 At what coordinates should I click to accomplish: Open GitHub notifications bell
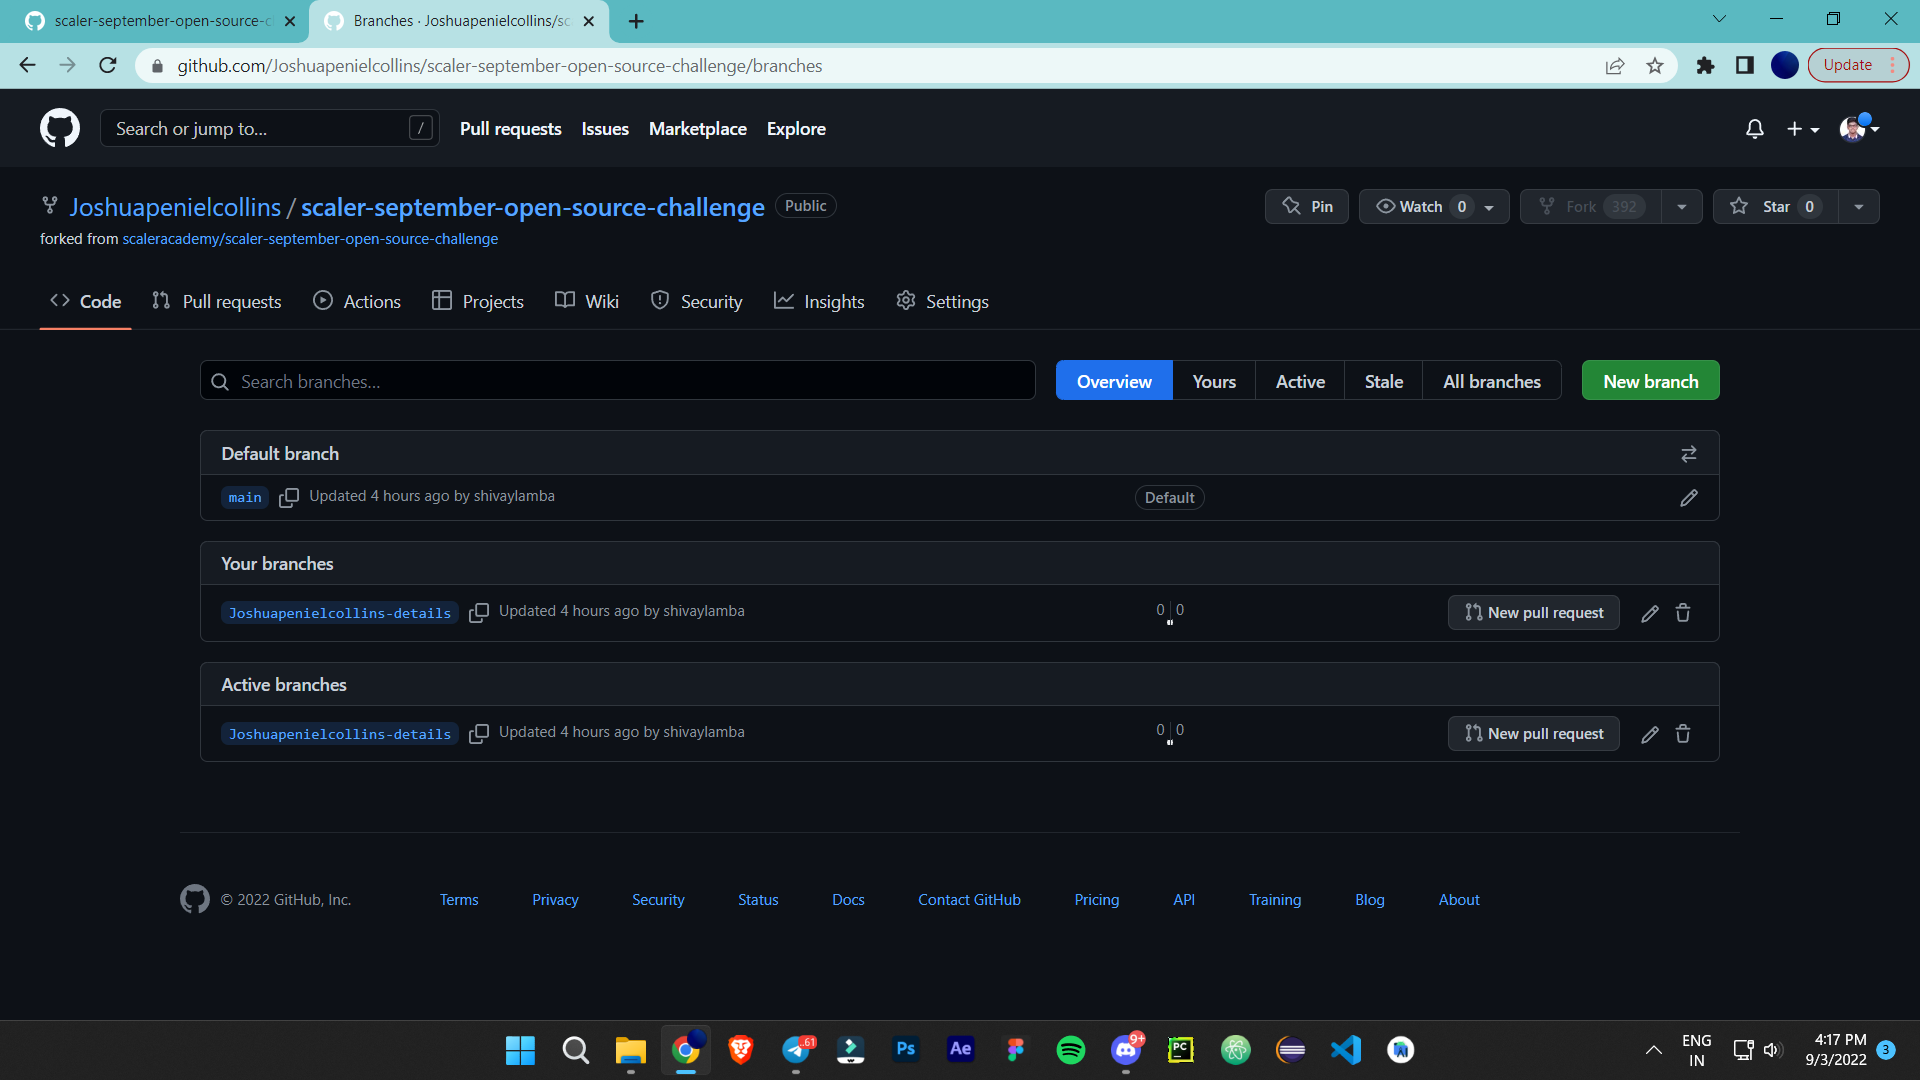pyautogui.click(x=1755, y=128)
